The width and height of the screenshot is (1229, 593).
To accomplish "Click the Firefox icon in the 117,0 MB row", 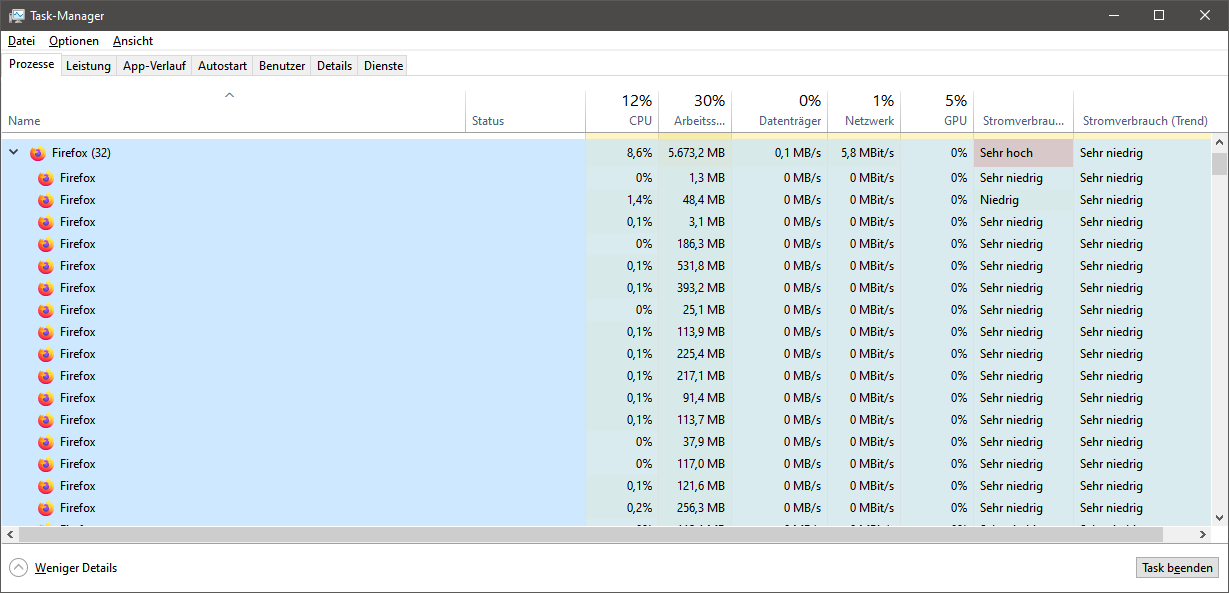I will coord(45,464).
